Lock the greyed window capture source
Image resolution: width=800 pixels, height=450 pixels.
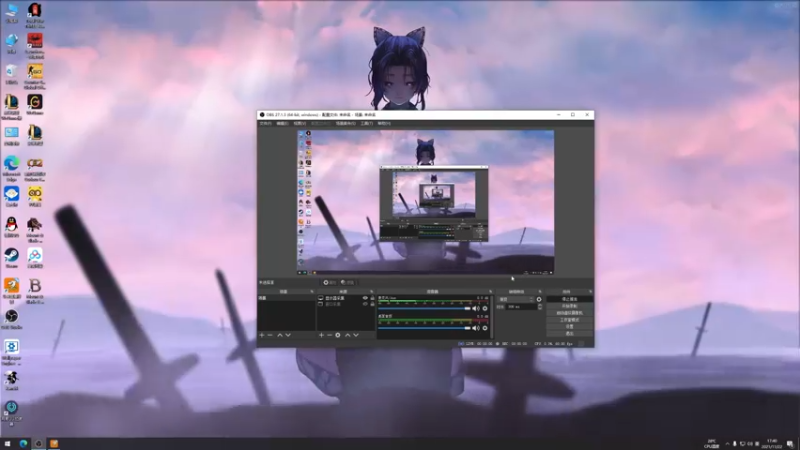[372, 304]
